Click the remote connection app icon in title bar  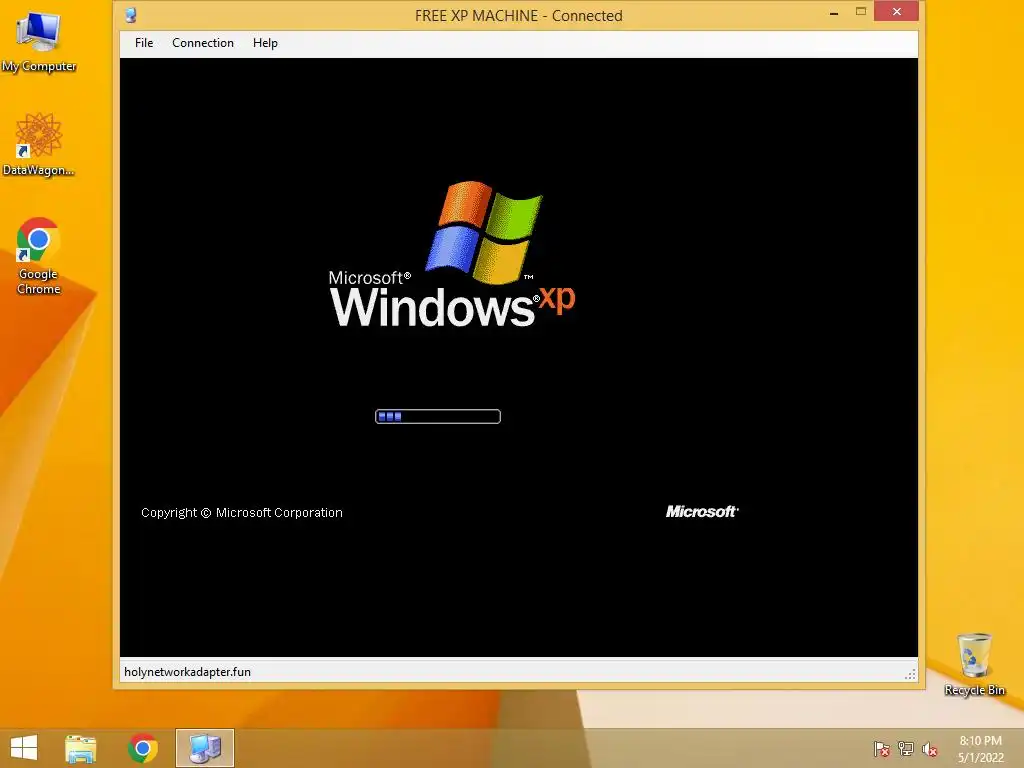131,15
